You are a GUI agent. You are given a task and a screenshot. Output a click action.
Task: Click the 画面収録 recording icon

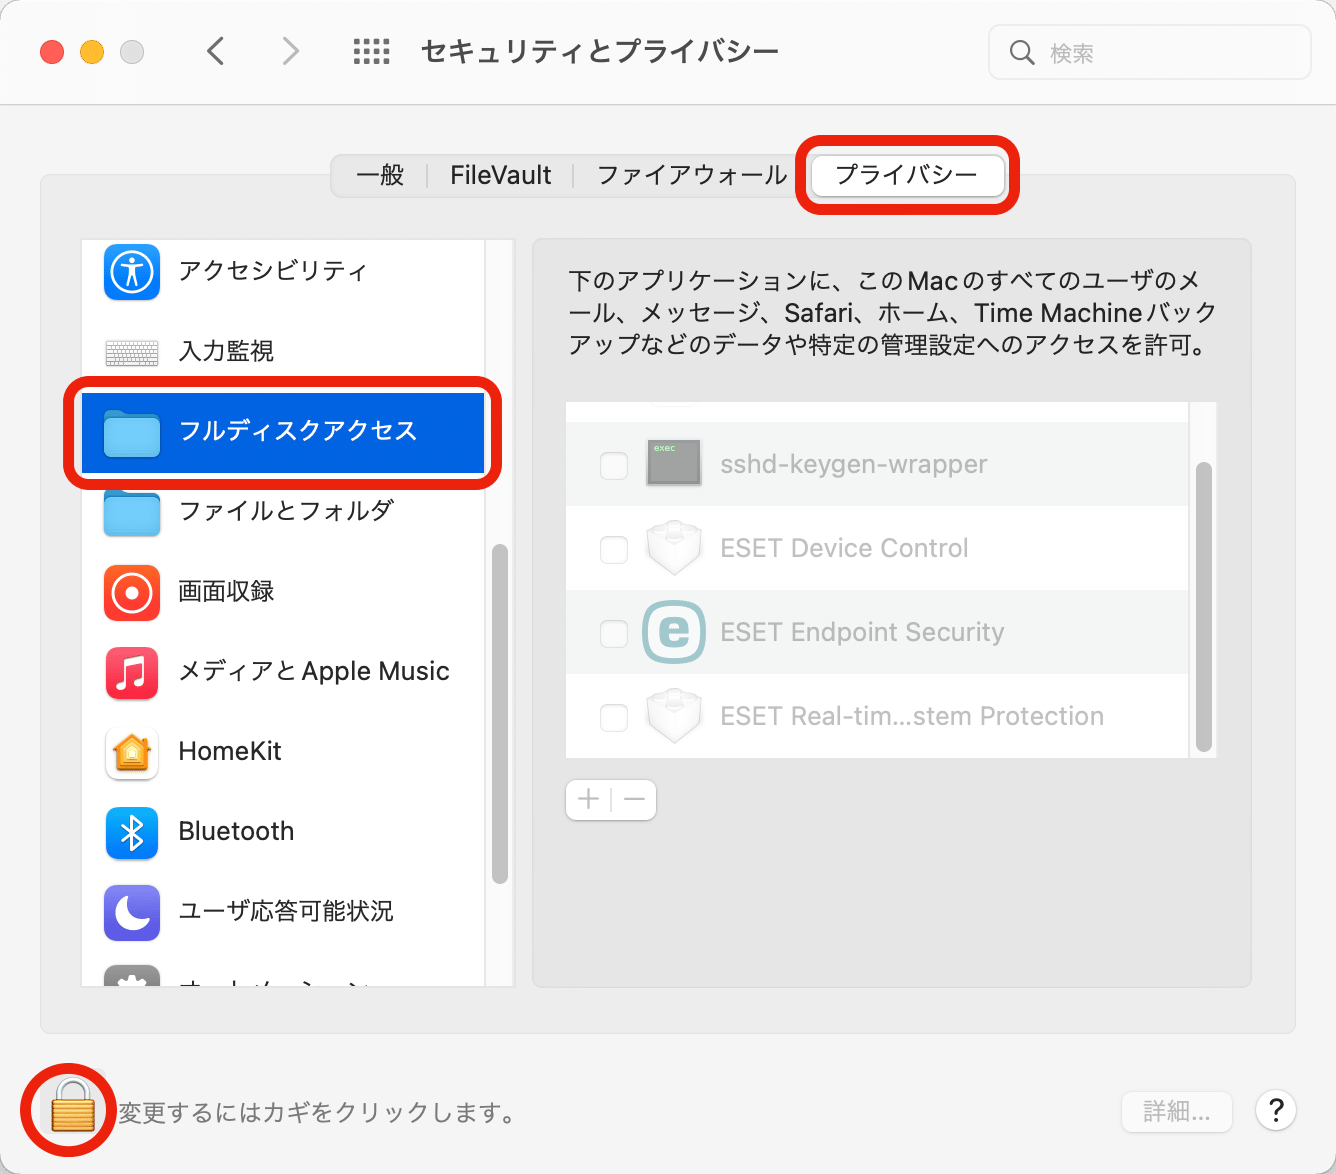tap(131, 593)
